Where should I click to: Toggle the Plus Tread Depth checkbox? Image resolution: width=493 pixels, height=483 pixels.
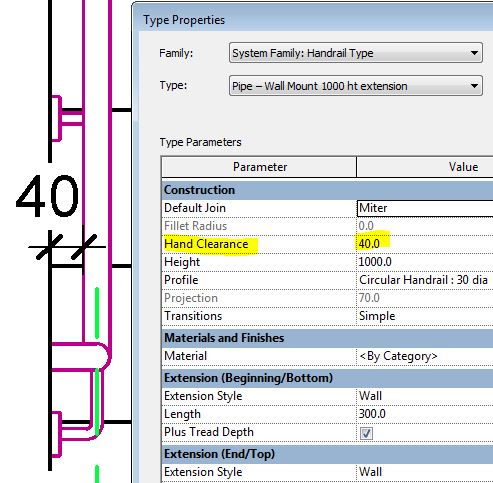point(366,433)
